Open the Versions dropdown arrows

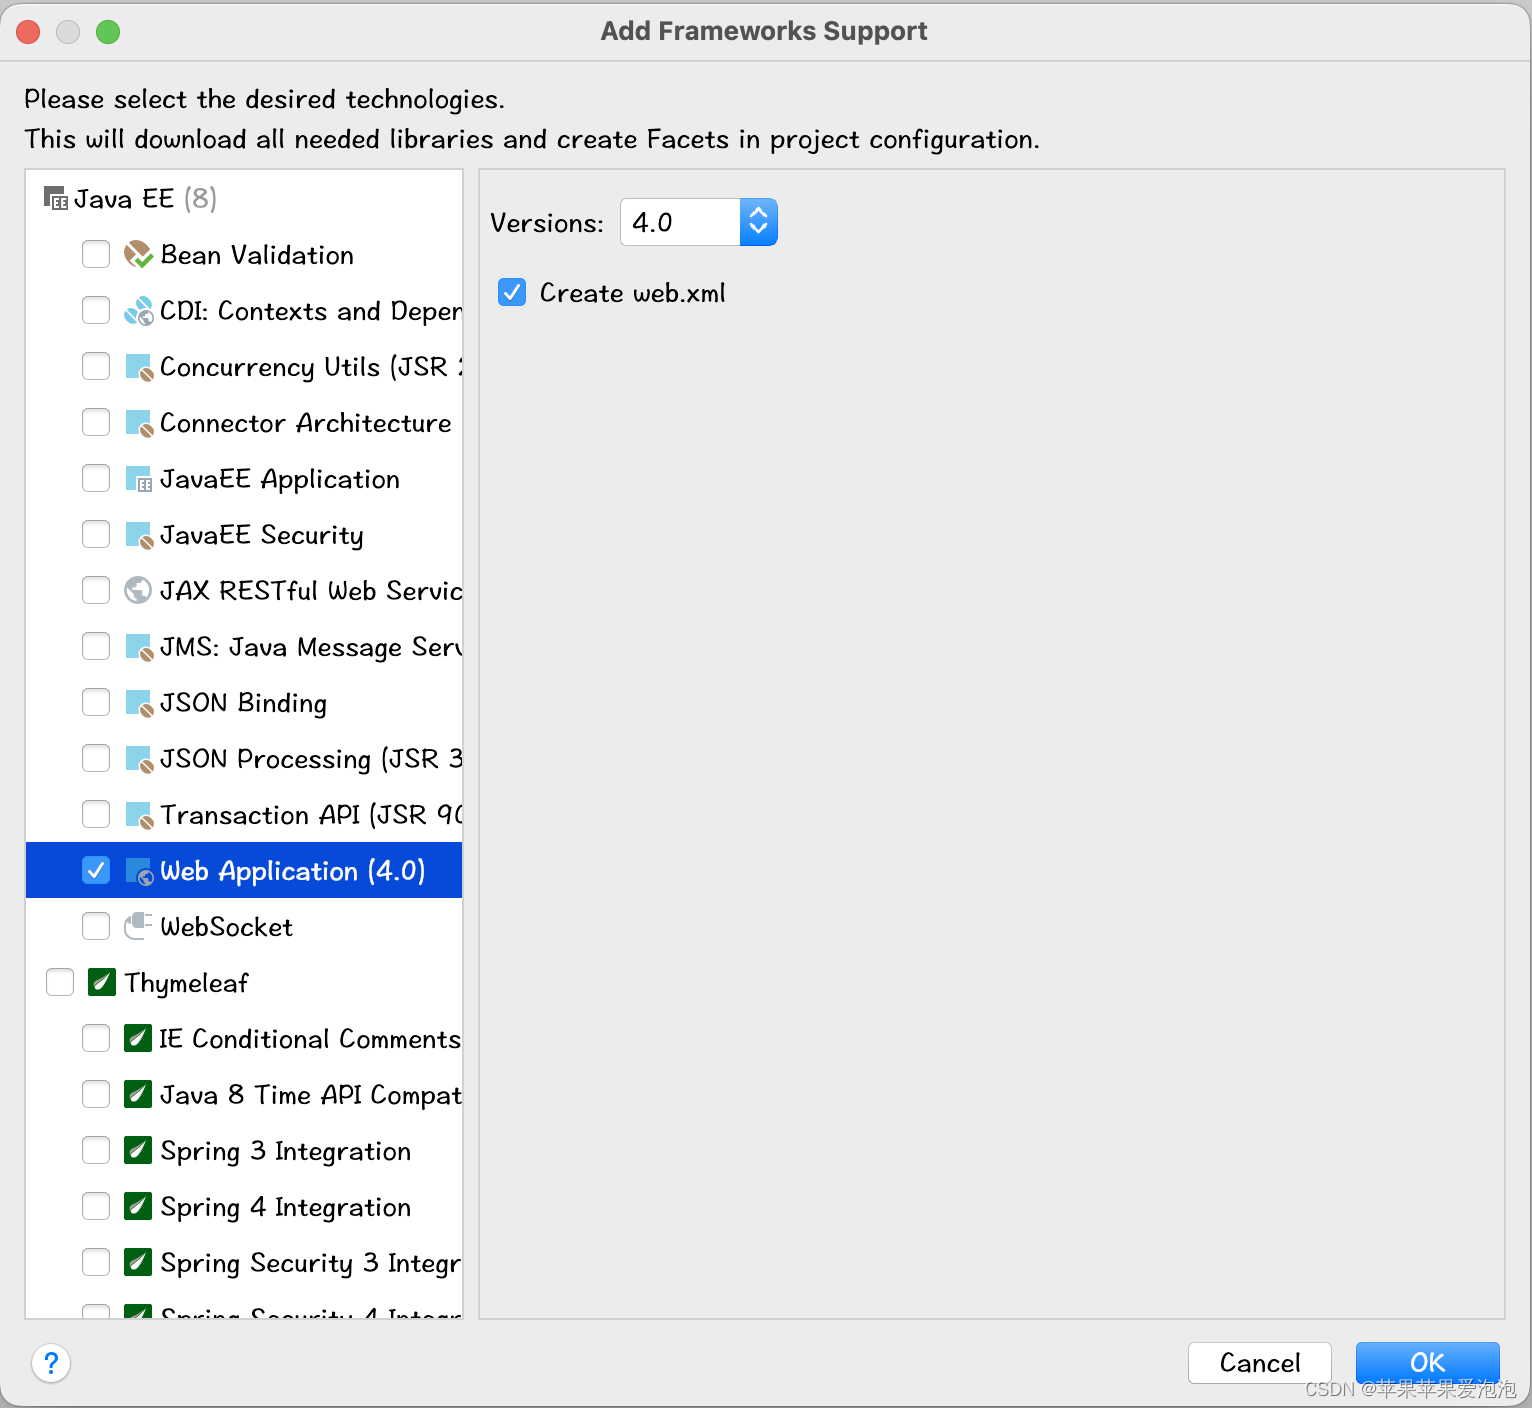tap(759, 222)
